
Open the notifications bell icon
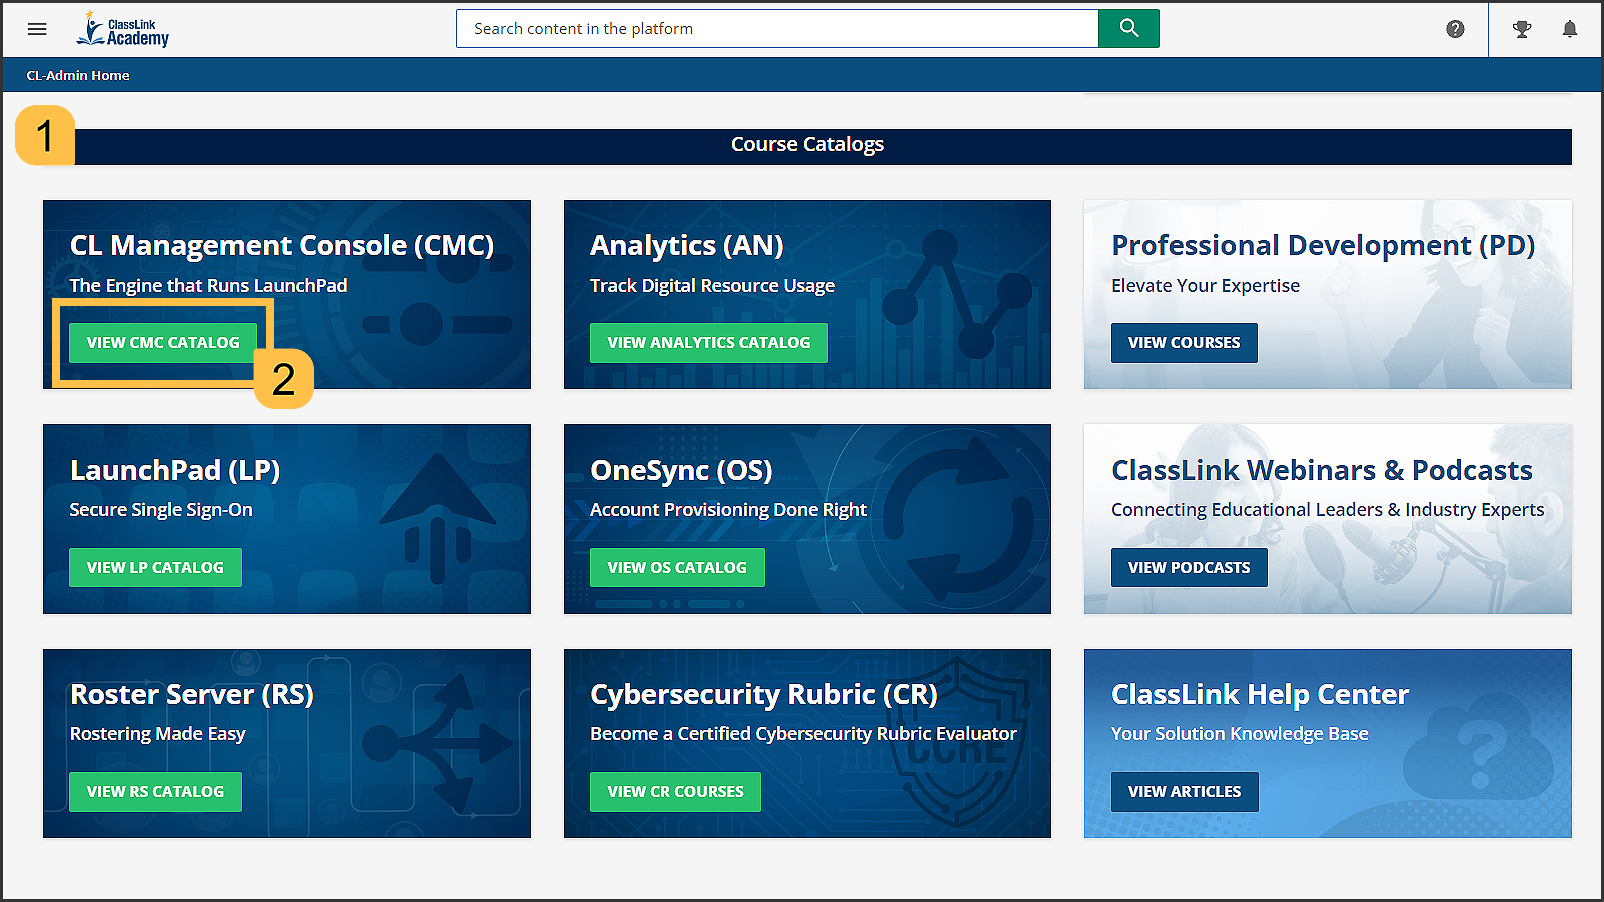[1570, 29]
